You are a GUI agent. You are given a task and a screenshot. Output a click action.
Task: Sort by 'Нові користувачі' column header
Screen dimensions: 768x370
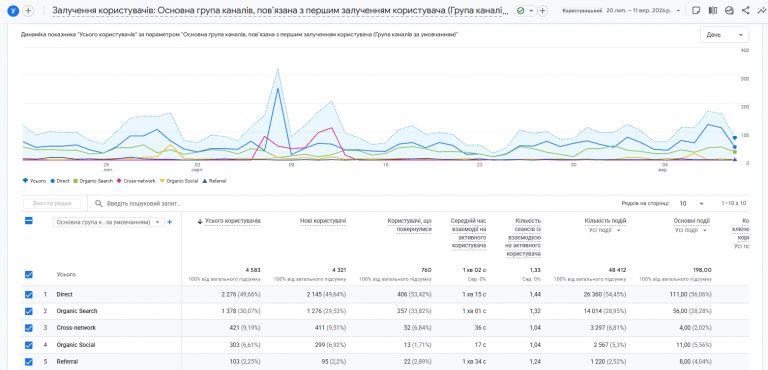[x=323, y=221]
